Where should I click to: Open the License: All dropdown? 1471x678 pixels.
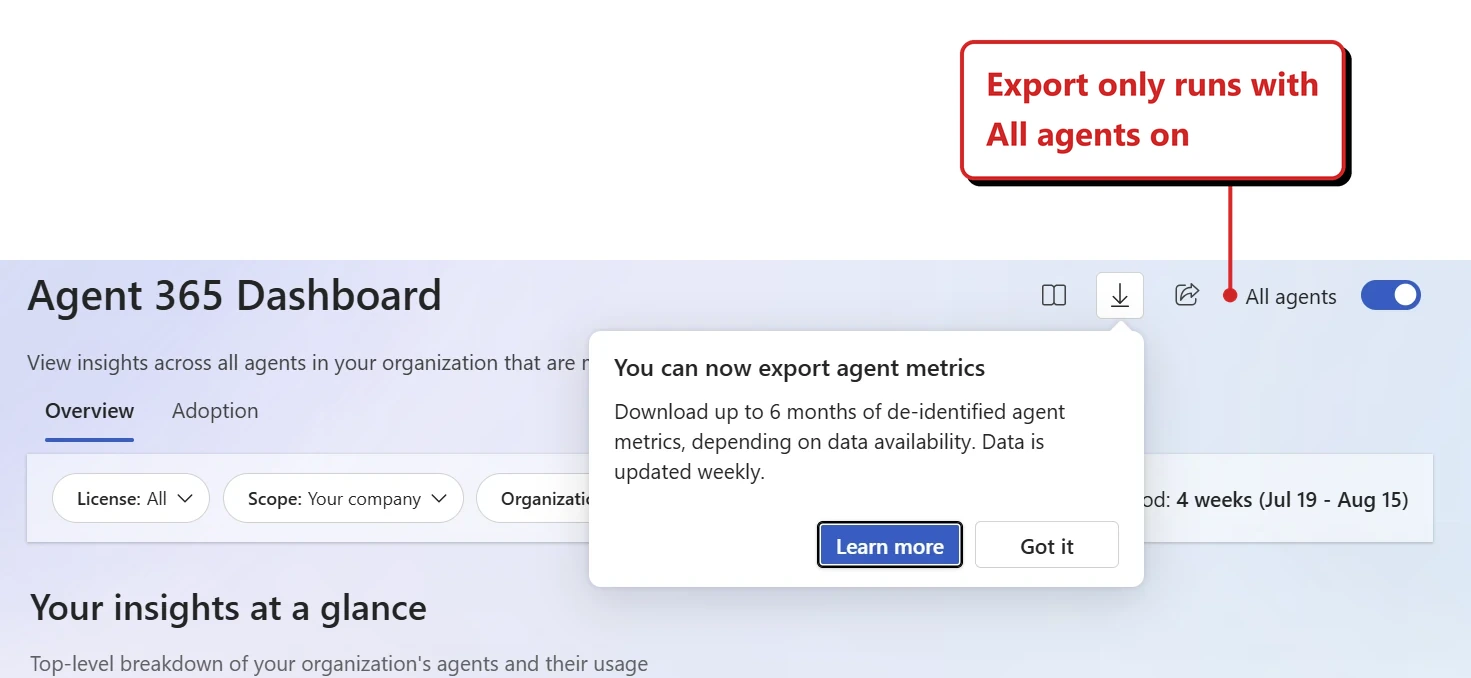(x=130, y=498)
